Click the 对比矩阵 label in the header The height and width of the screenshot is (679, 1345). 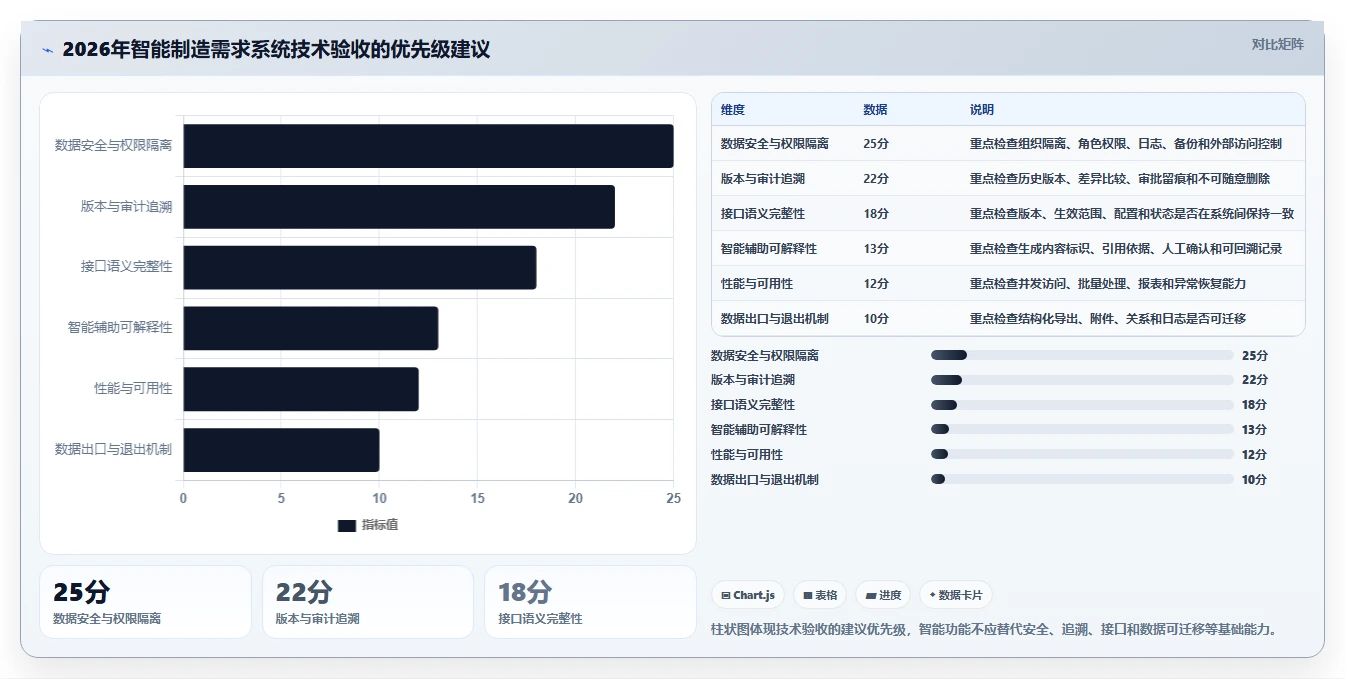click(x=1277, y=44)
